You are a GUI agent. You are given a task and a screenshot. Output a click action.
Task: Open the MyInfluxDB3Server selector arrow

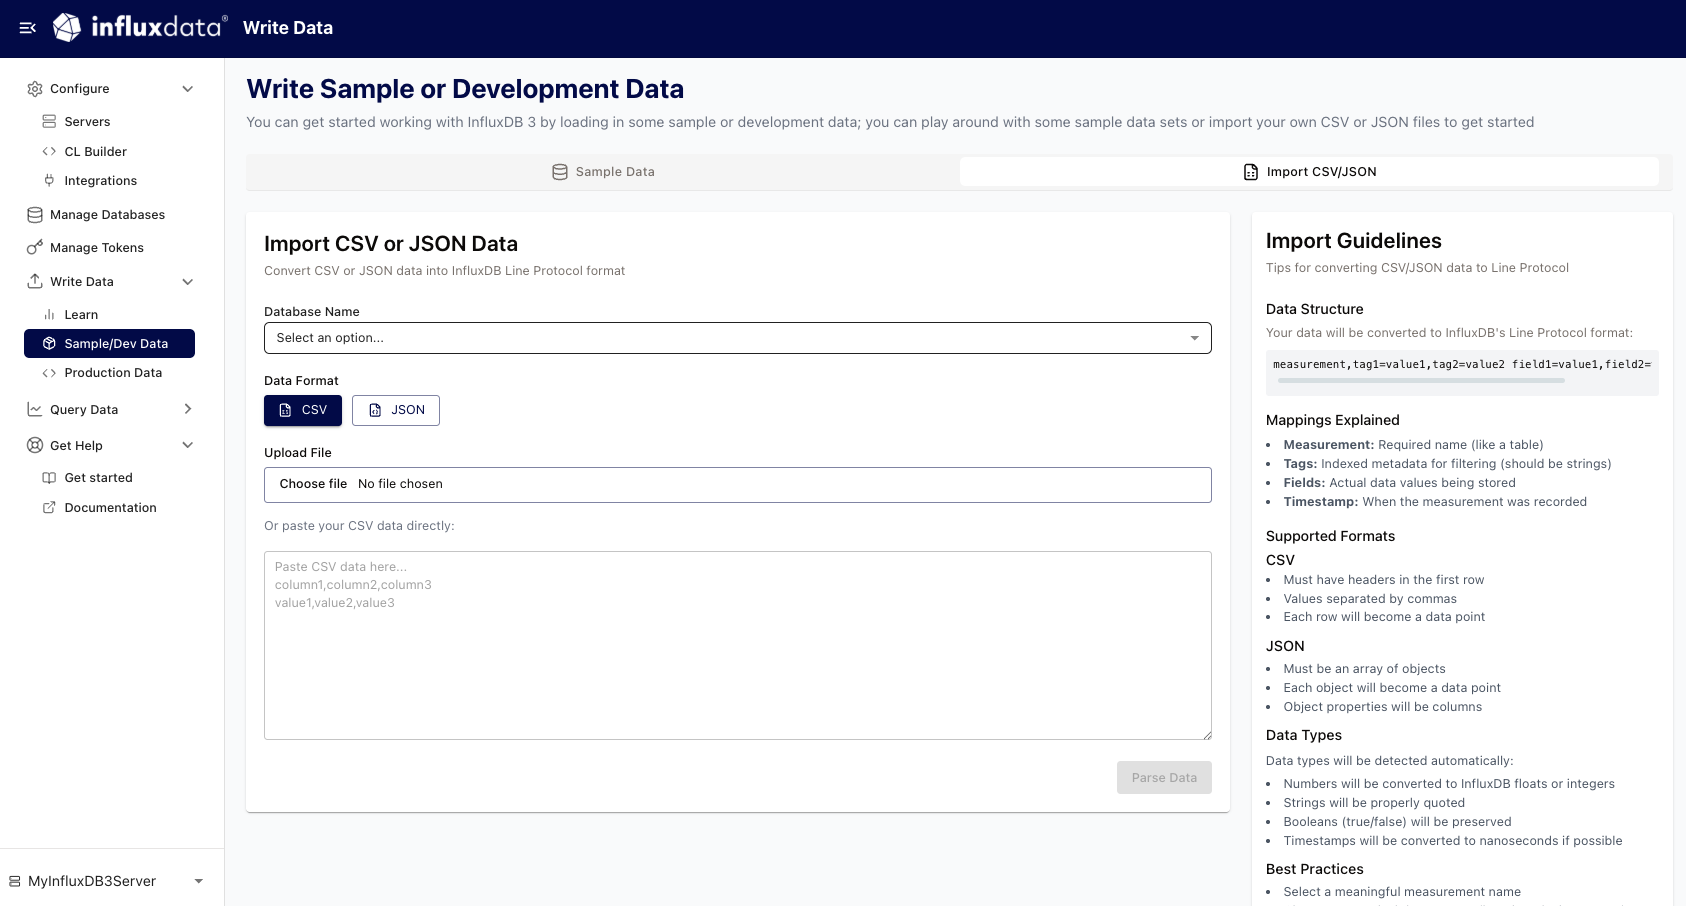tap(198, 881)
